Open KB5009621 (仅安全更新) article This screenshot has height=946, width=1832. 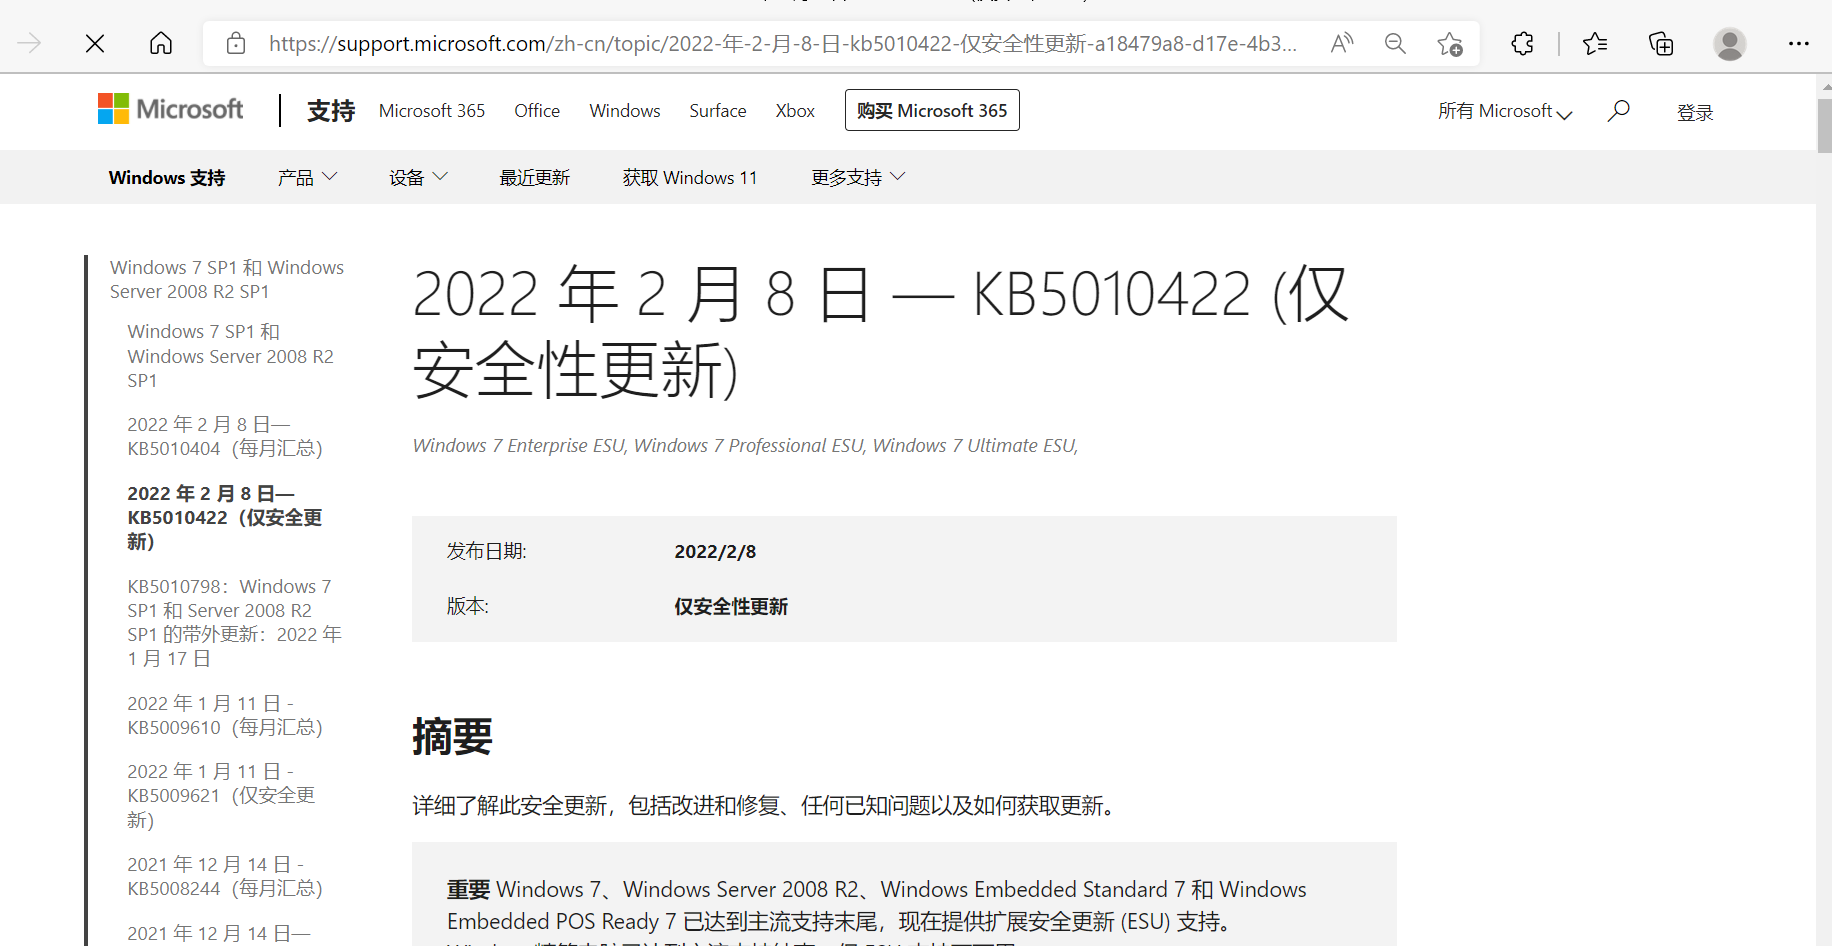[x=221, y=796]
